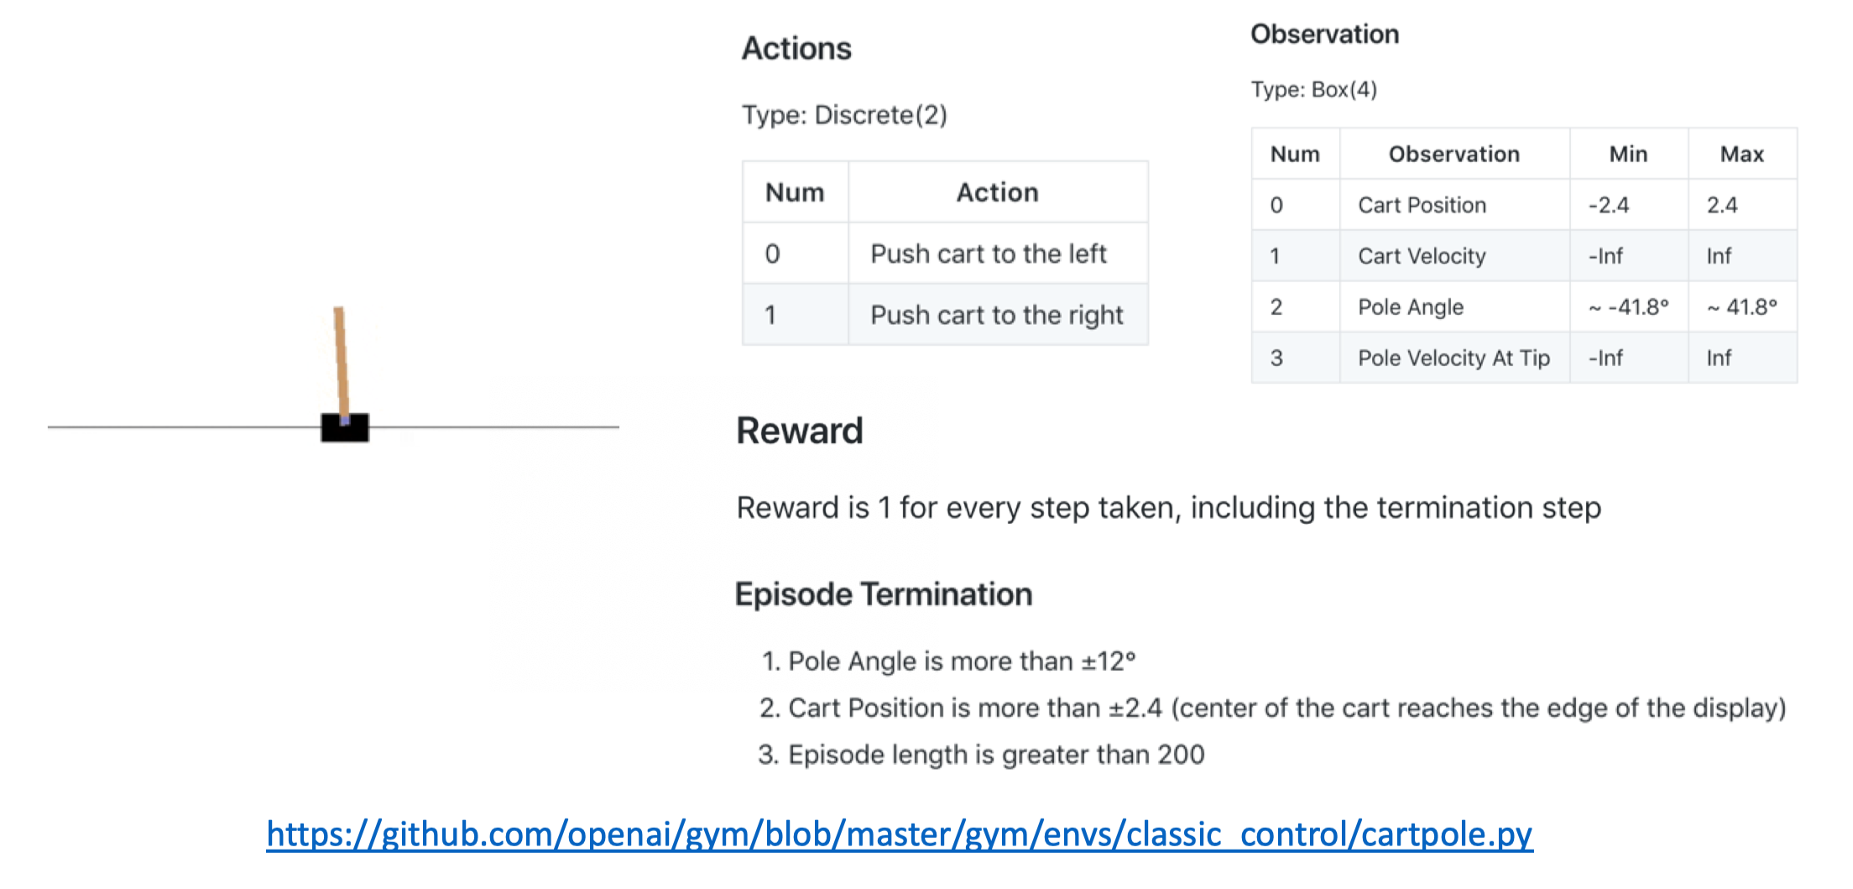
Task: Click the Action column header
Action: 997,192
